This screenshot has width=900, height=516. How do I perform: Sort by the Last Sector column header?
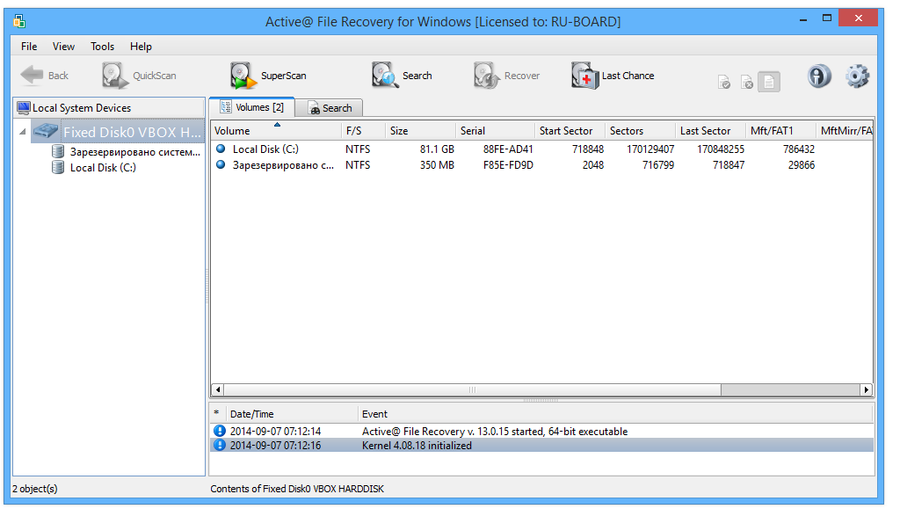point(710,131)
